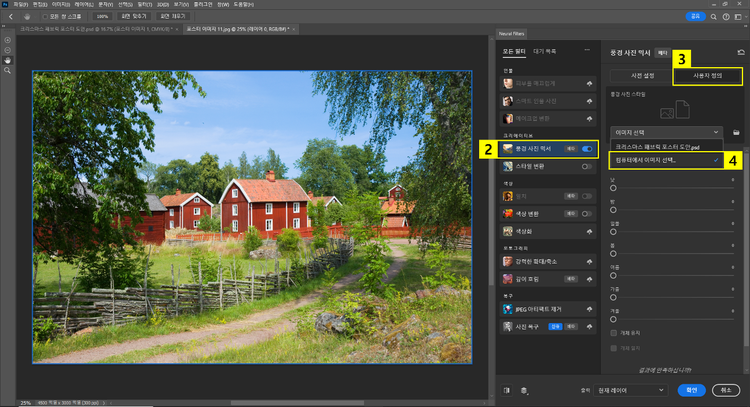Click the Neural Filters settings panel vertical scrollbar
The height and width of the screenshot is (407, 750).
[x=747, y=249]
